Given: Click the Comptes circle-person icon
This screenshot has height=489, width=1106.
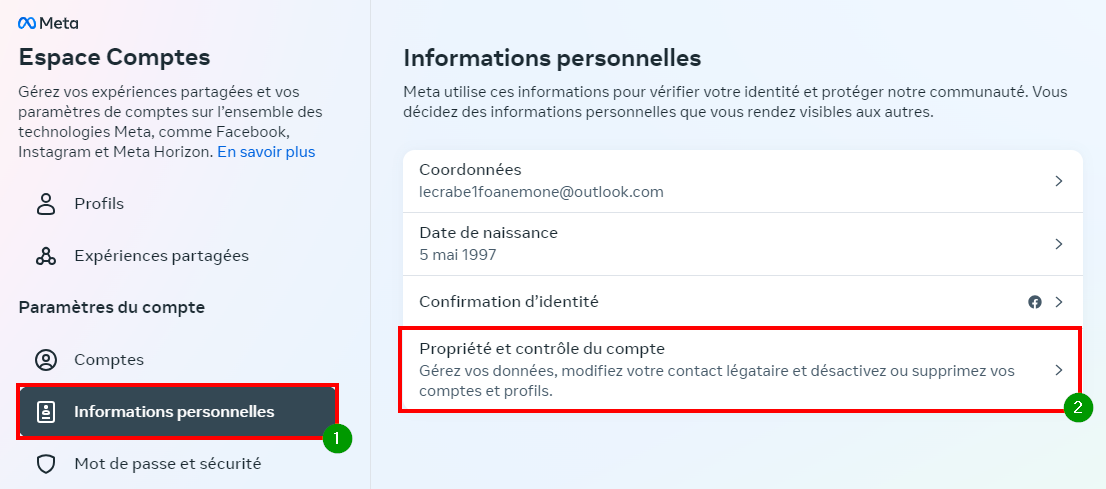Looking at the screenshot, I should point(46,360).
